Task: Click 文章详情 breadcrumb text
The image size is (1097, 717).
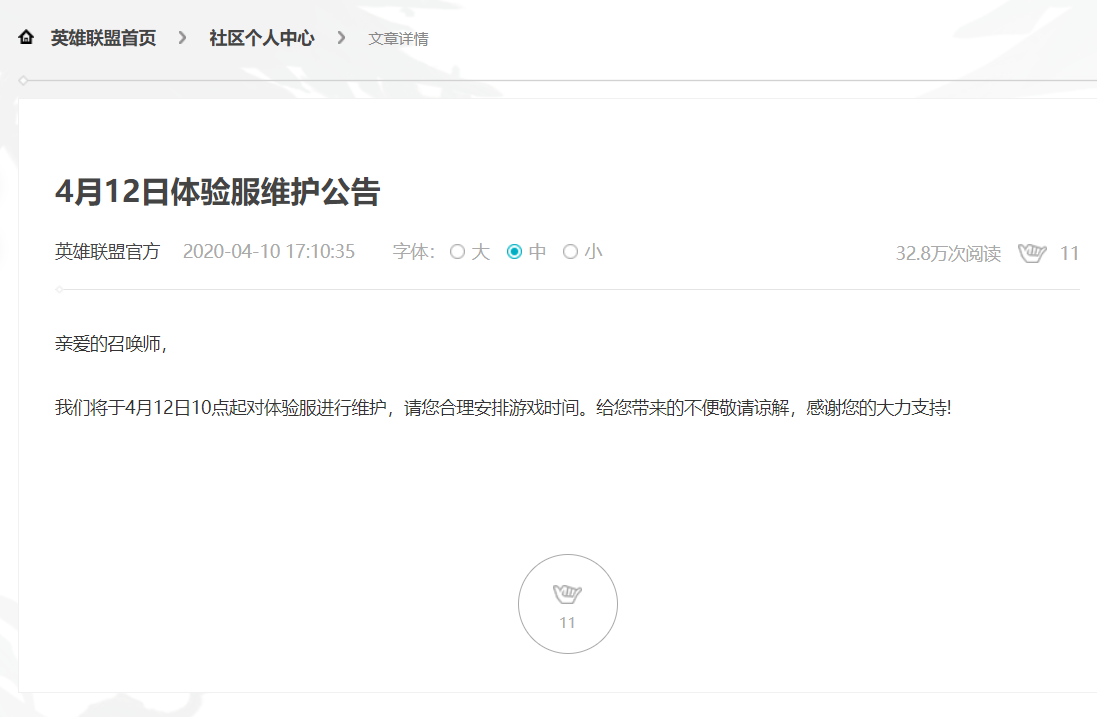Action: (398, 39)
